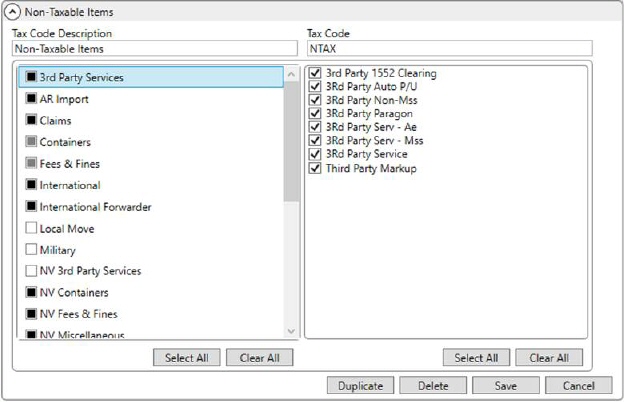Toggle the AR Import category checkbox
This screenshot has width=624, height=402.
[32, 98]
